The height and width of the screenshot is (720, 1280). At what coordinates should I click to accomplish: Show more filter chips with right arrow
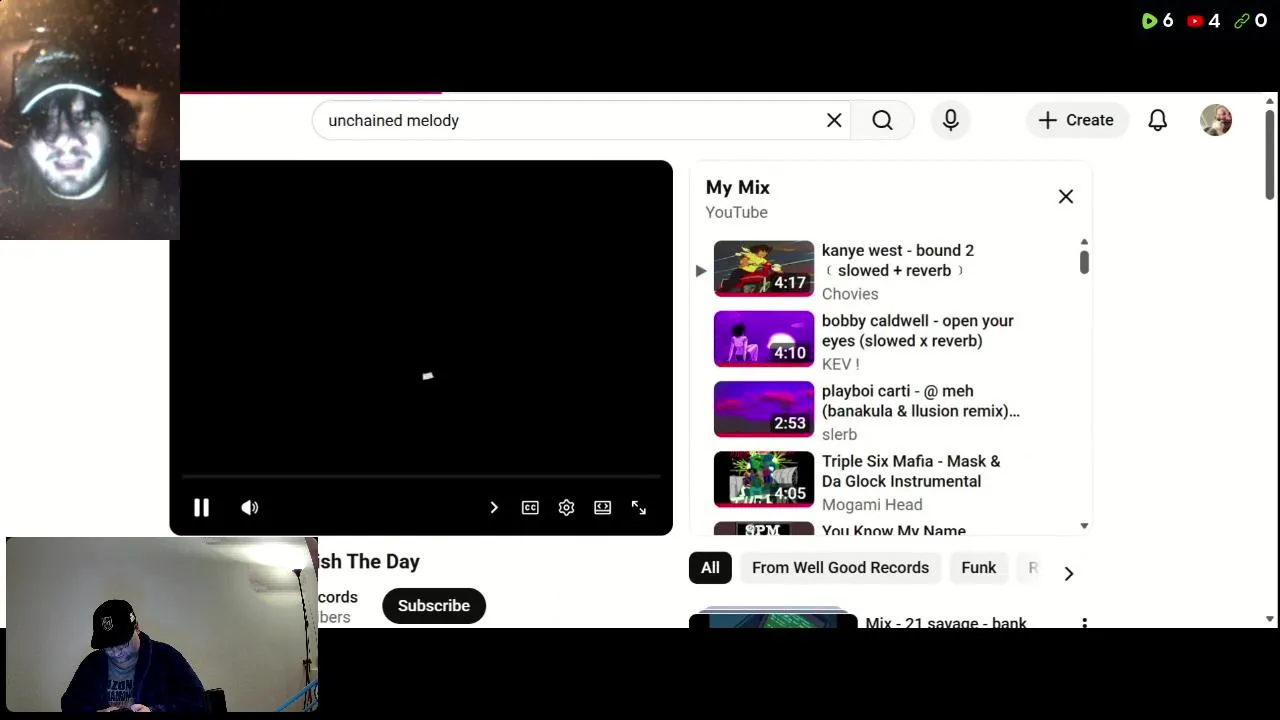click(1068, 573)
